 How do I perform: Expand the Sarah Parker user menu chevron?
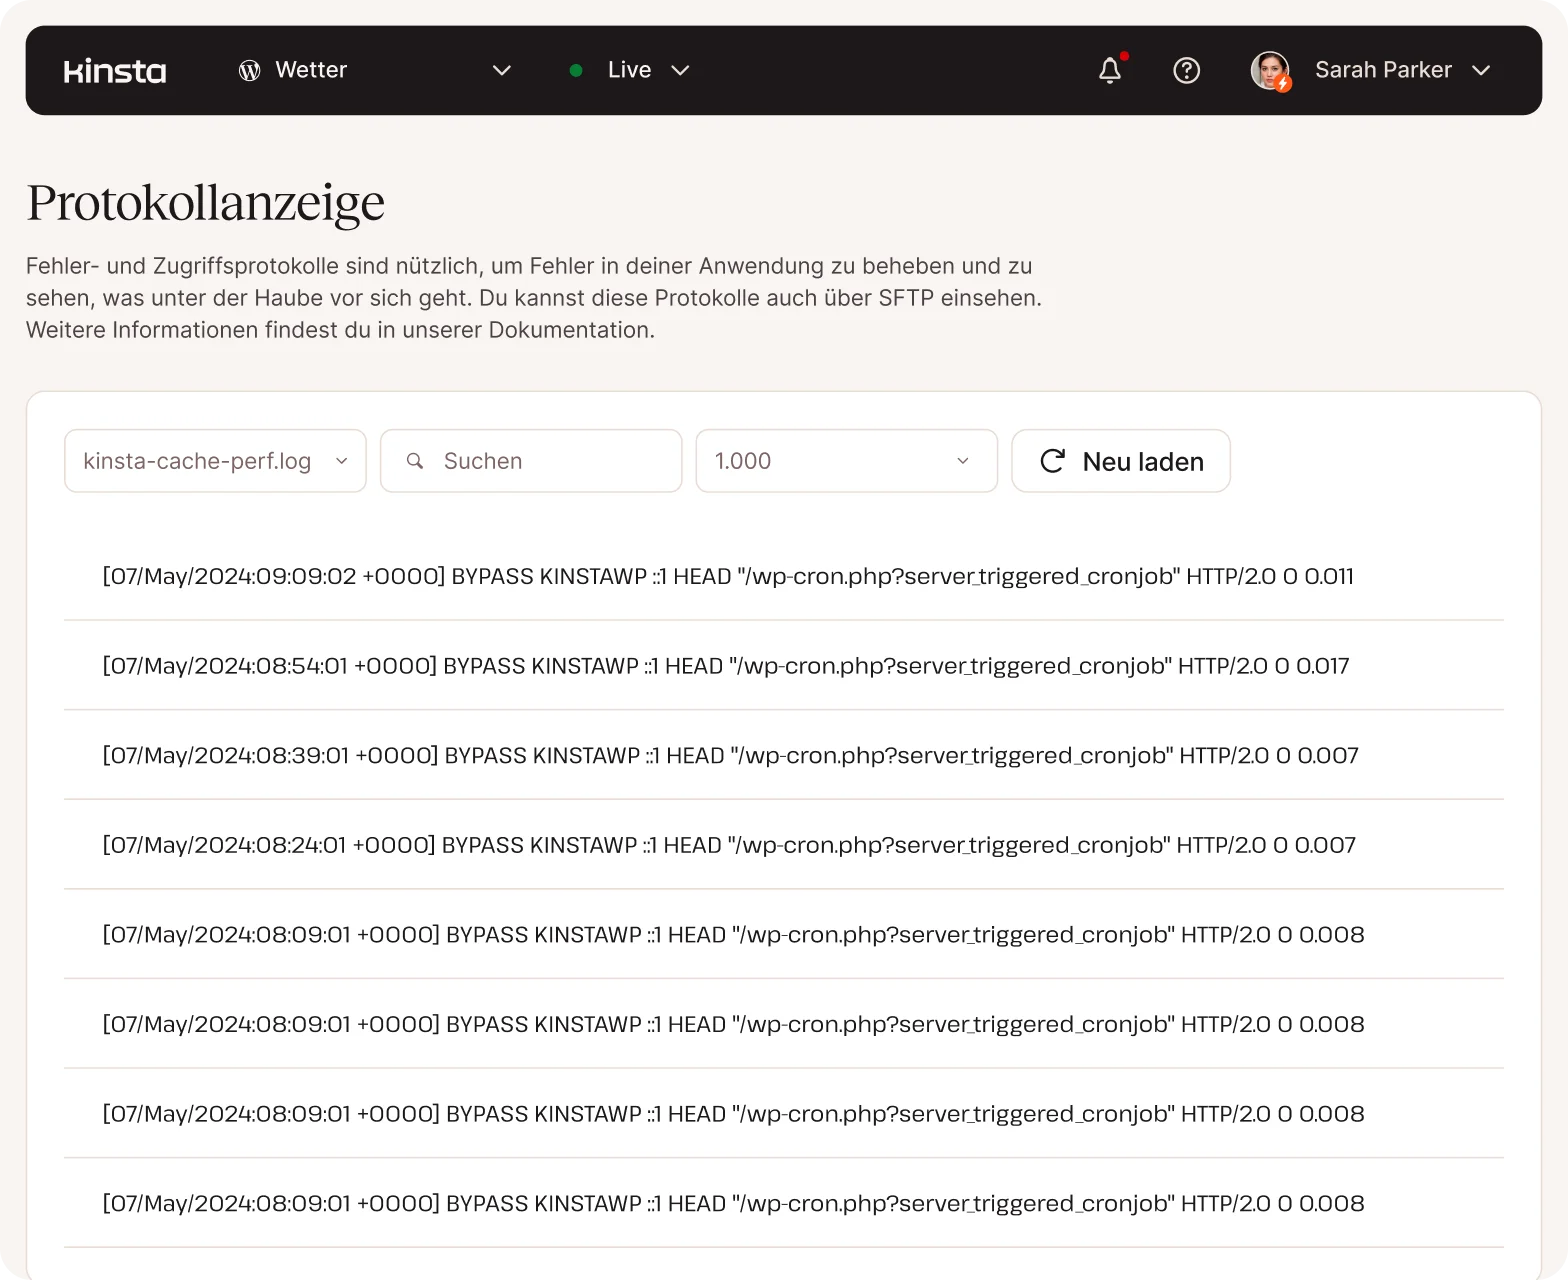[x=1481, y=70]
